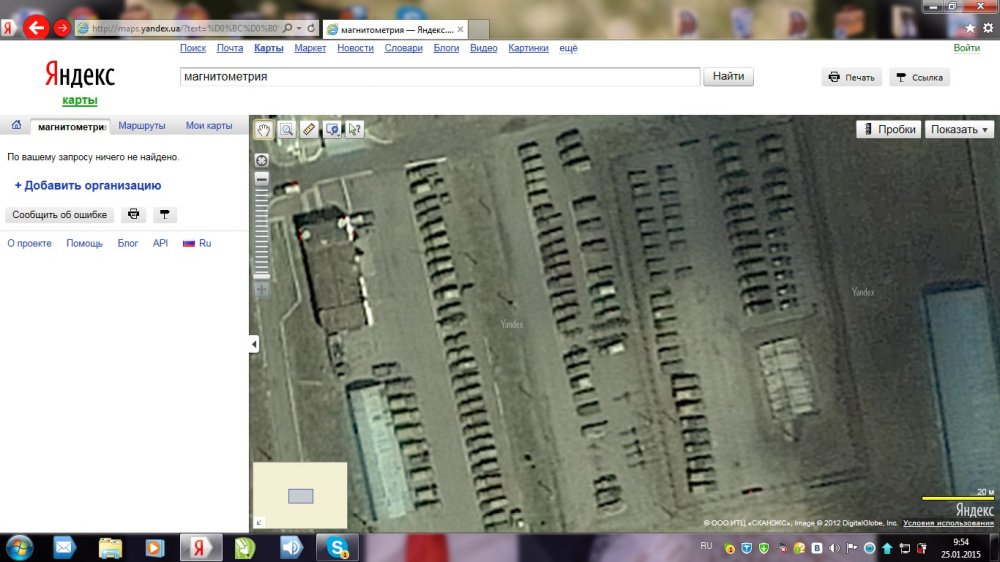This screenshot has width=1000, height=562.
Task: Click the print icon below search results
Action: click(x=133, y=215)
